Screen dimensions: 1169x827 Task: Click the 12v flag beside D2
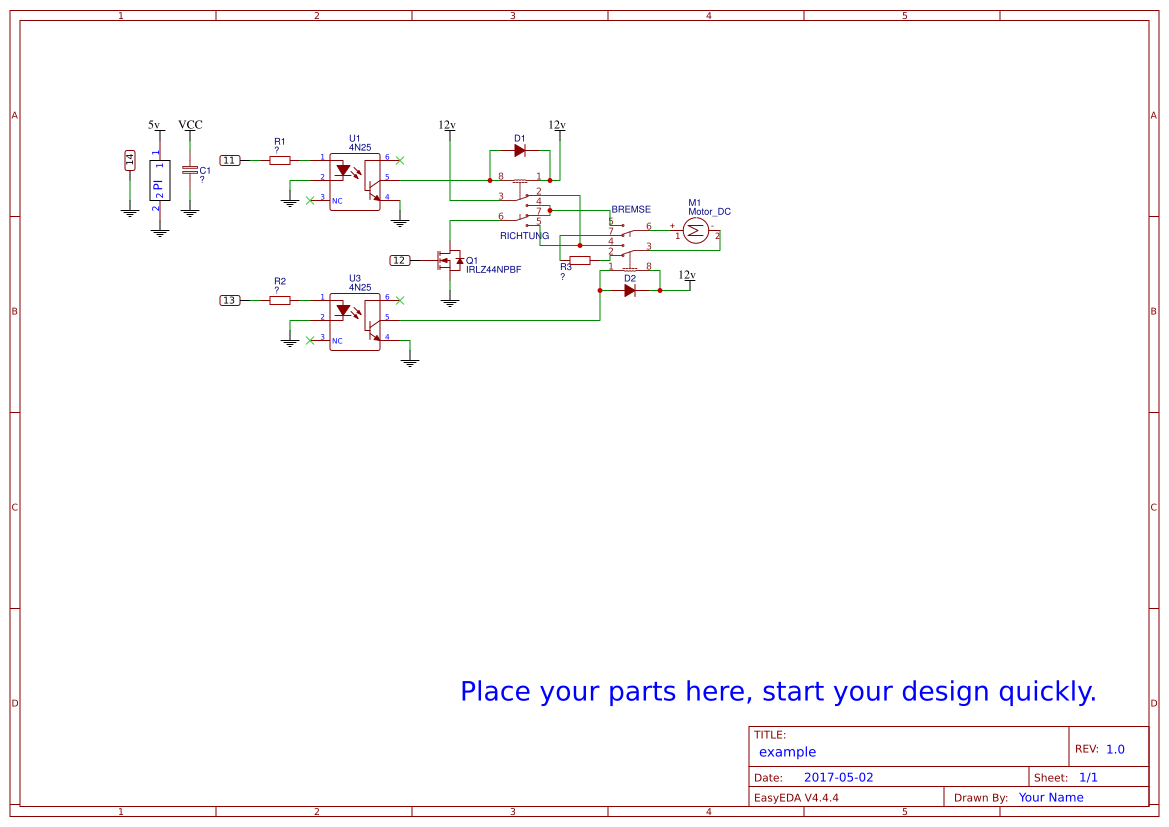(687, 277)
